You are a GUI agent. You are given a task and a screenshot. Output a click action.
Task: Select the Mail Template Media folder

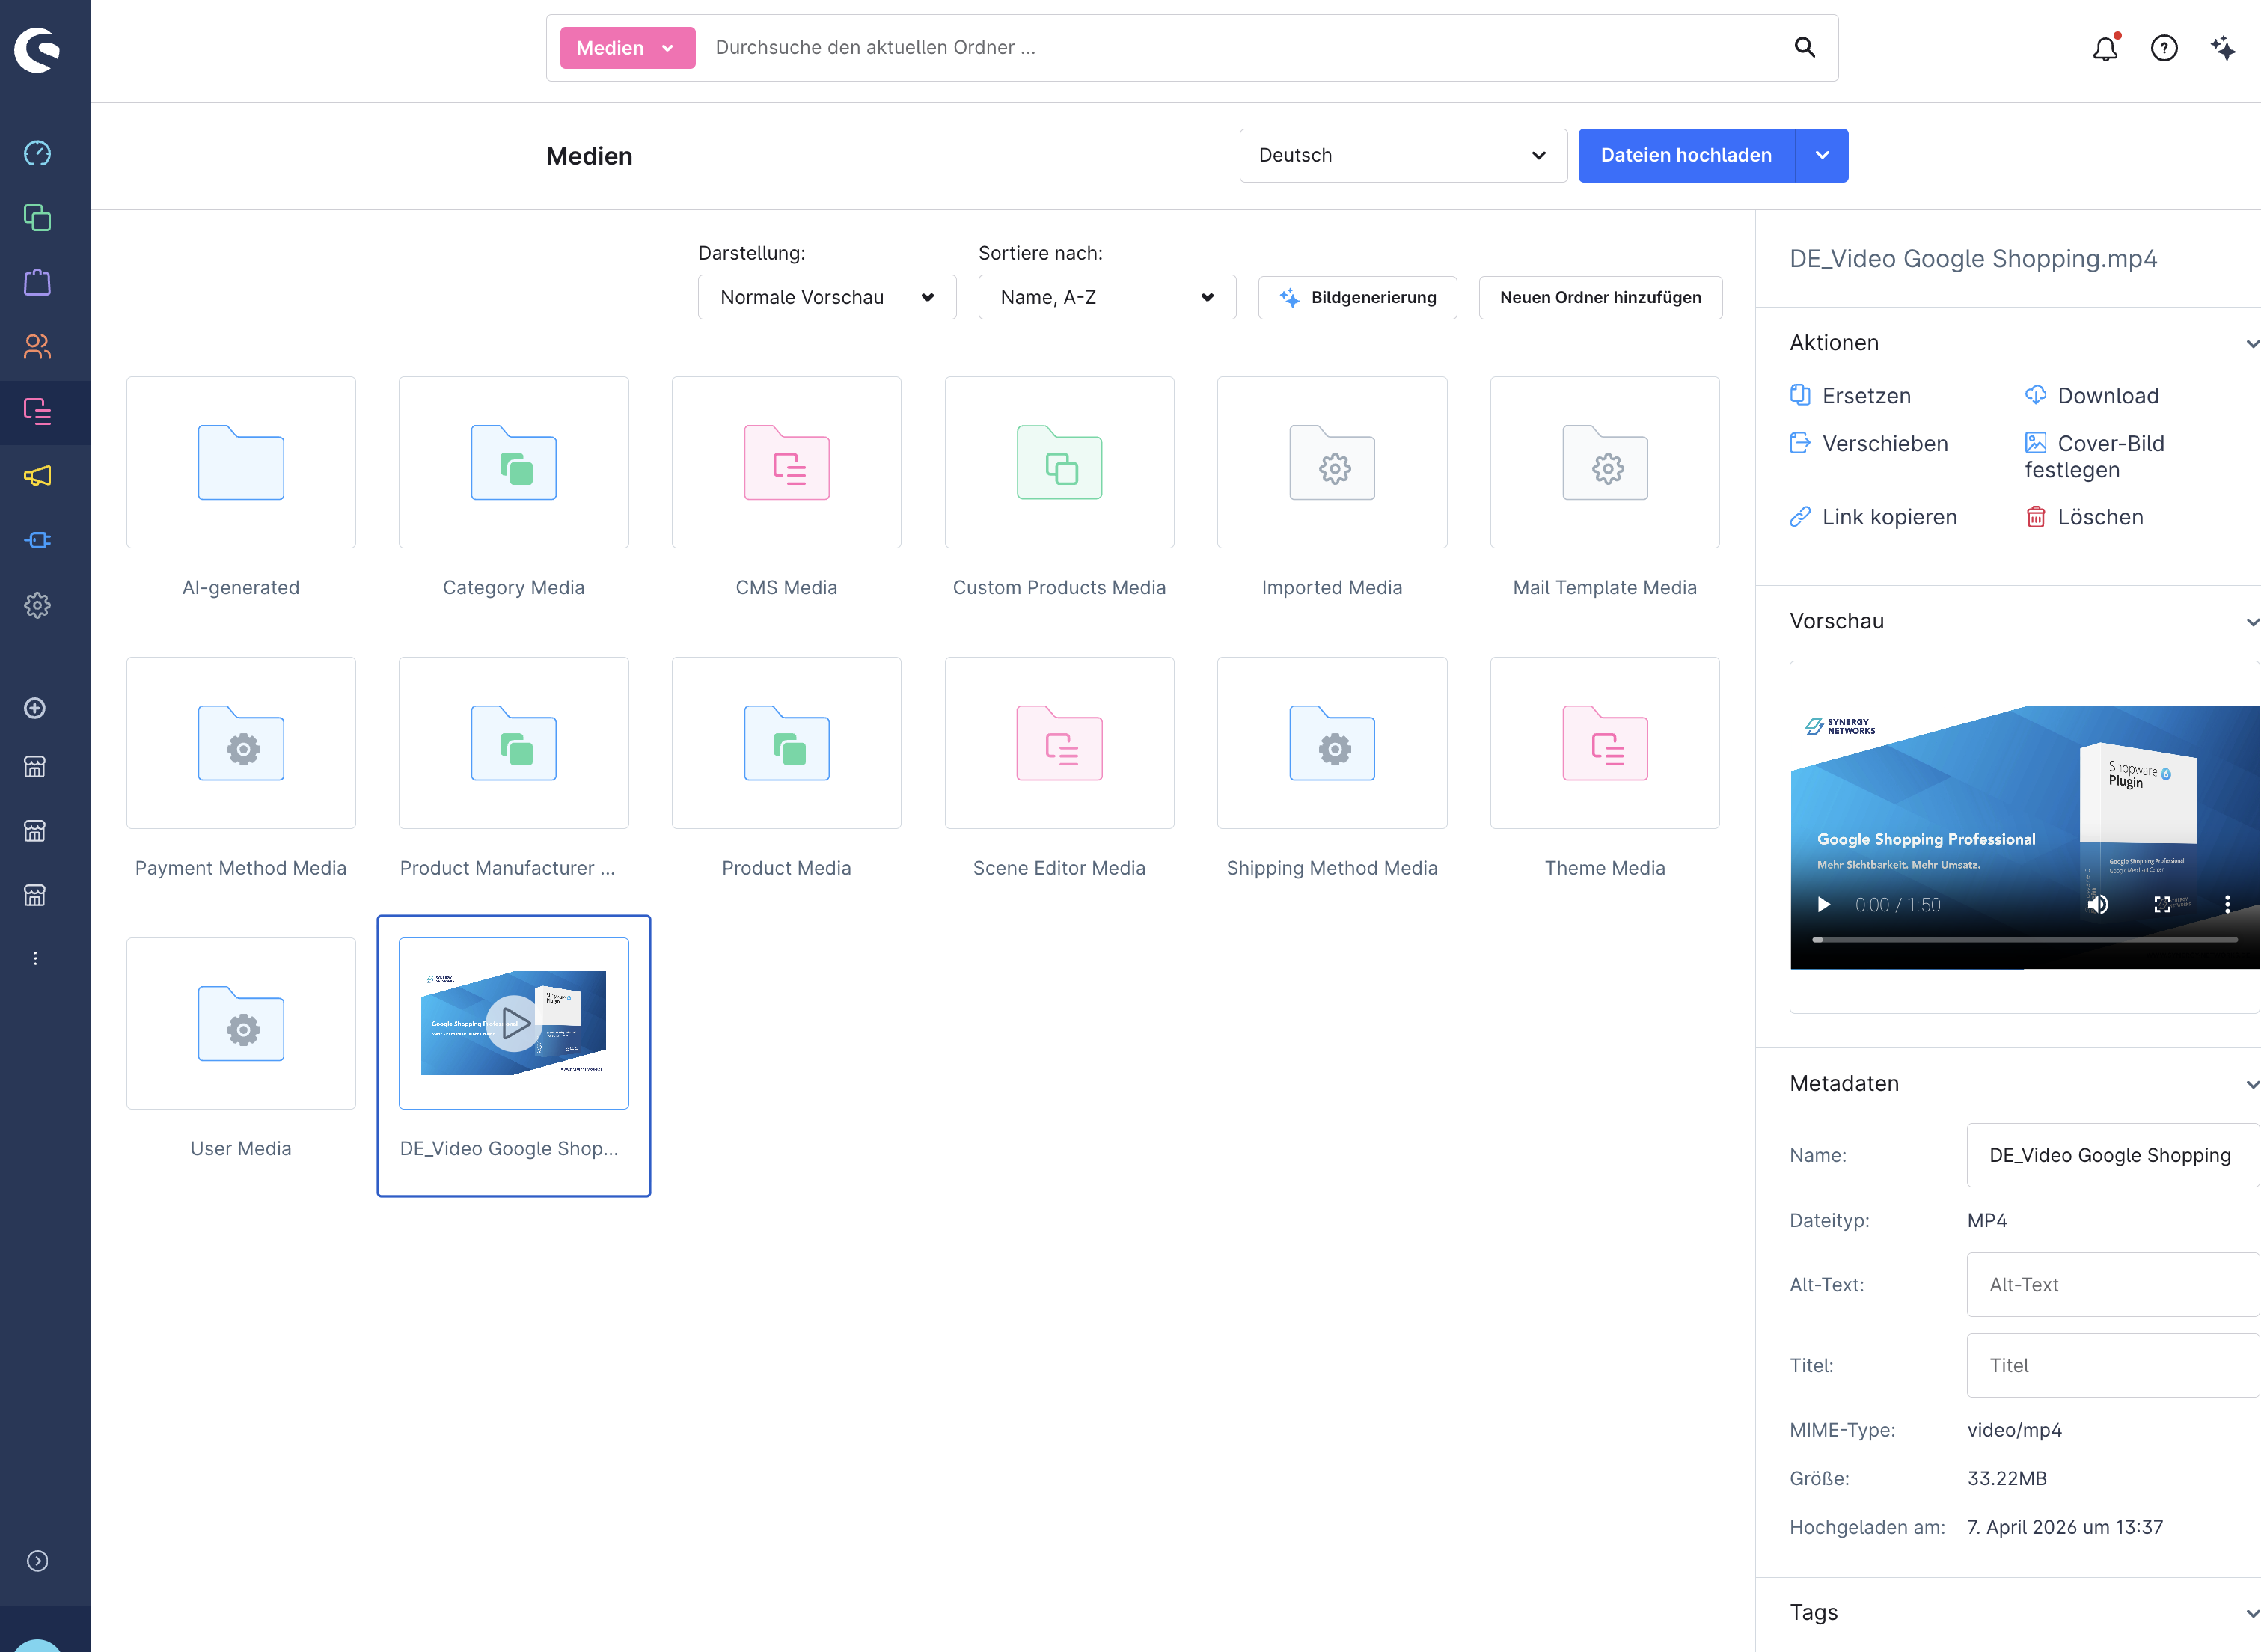click(1605, 463)
